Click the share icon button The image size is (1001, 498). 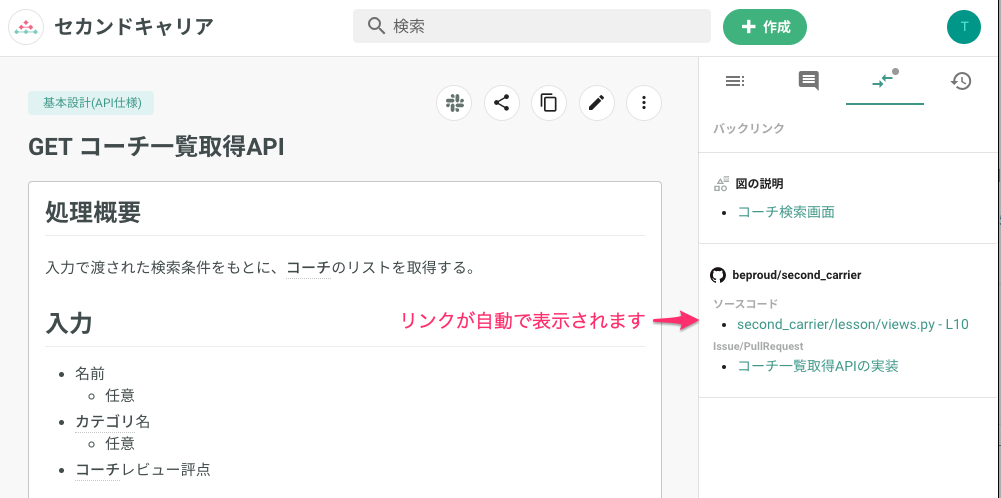501,102
